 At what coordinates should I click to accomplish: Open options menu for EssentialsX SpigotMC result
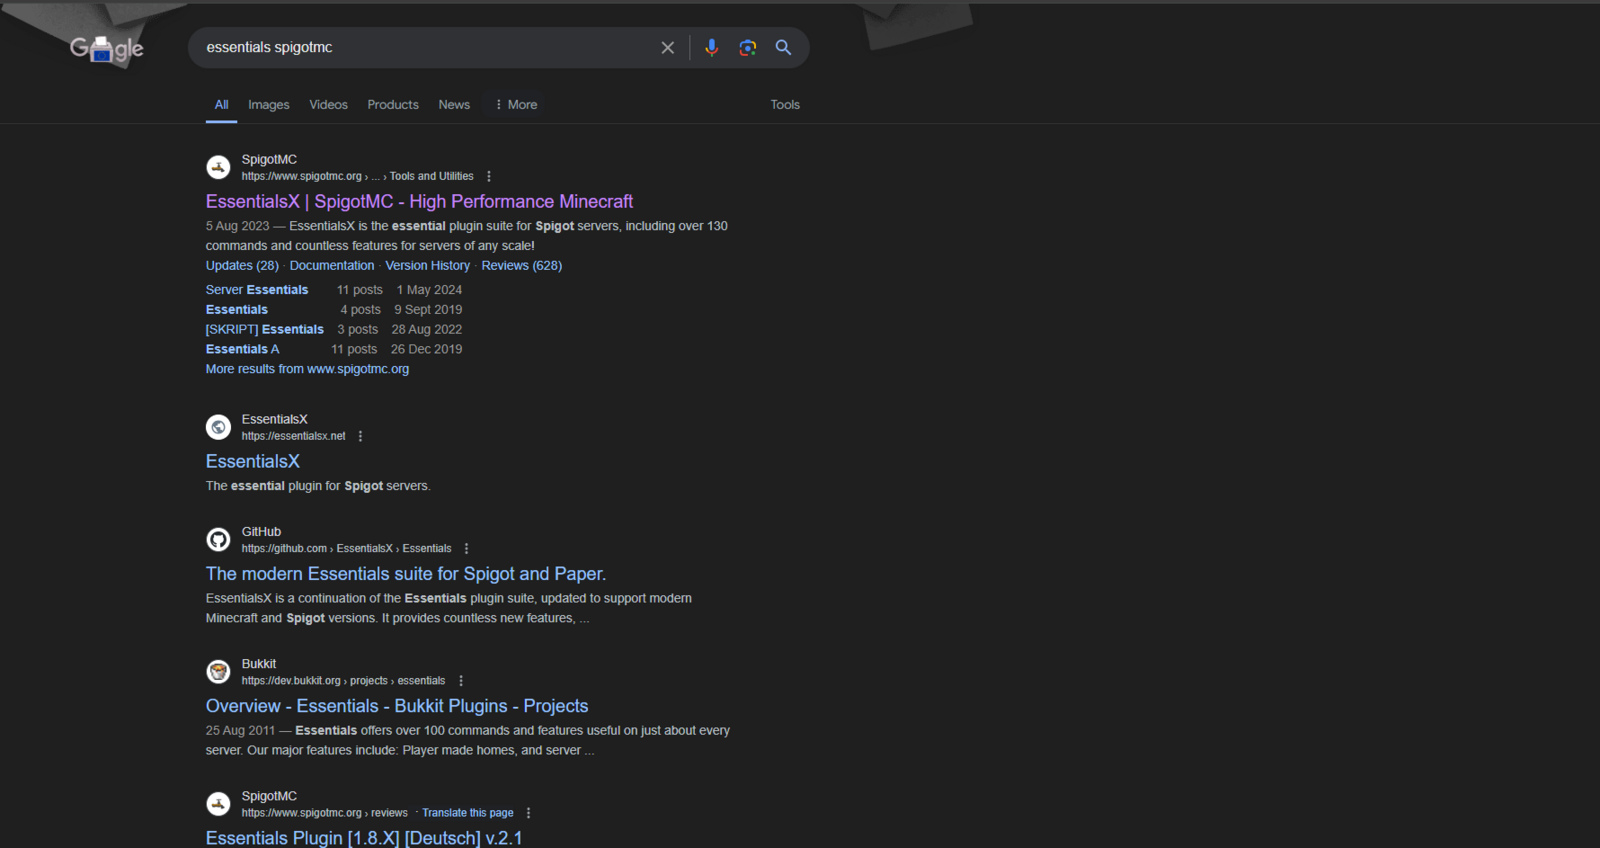[489, 176]
